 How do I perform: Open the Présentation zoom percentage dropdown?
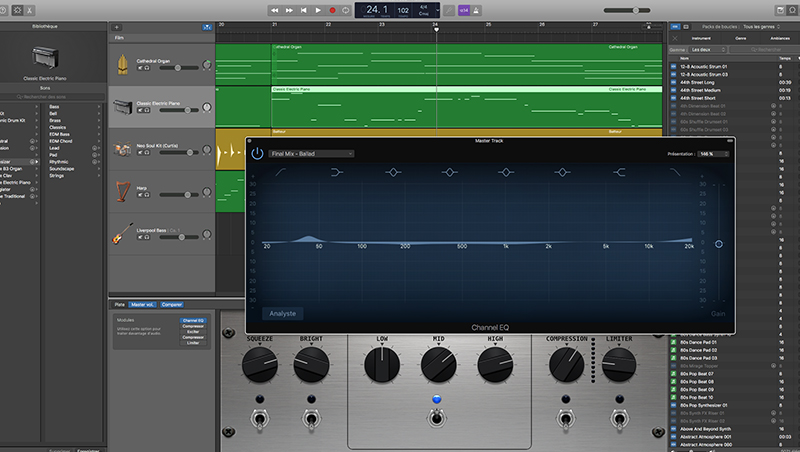pyautogui.click(x=713, y=154)
